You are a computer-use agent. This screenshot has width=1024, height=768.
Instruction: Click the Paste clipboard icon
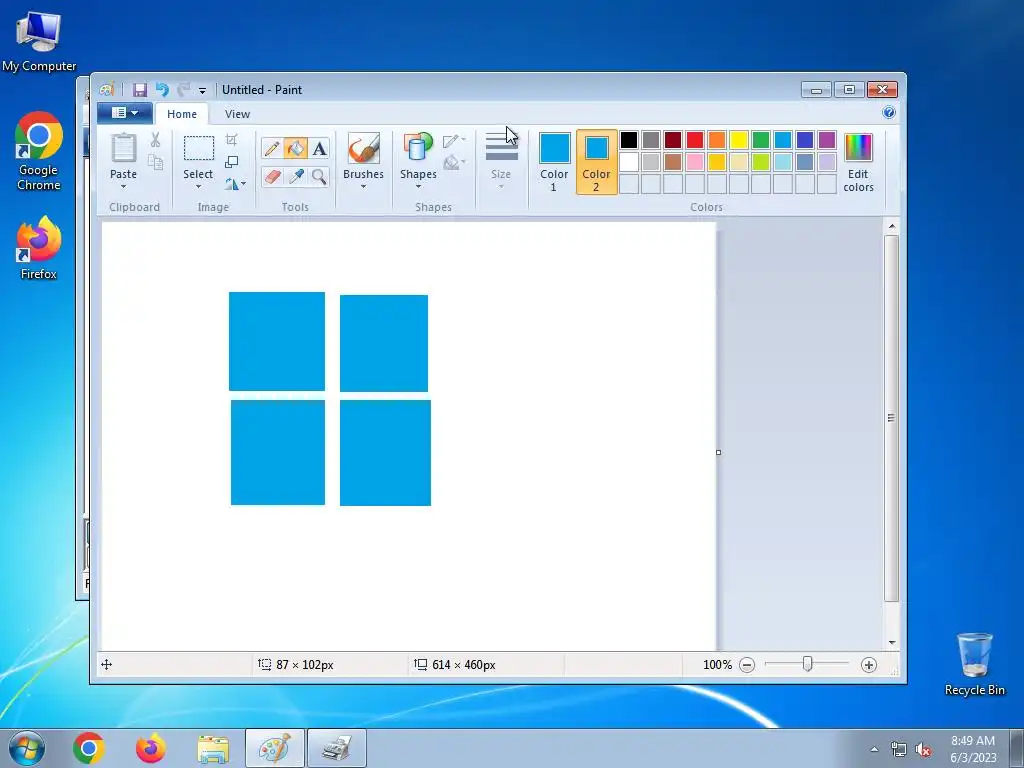coord(123,148)
